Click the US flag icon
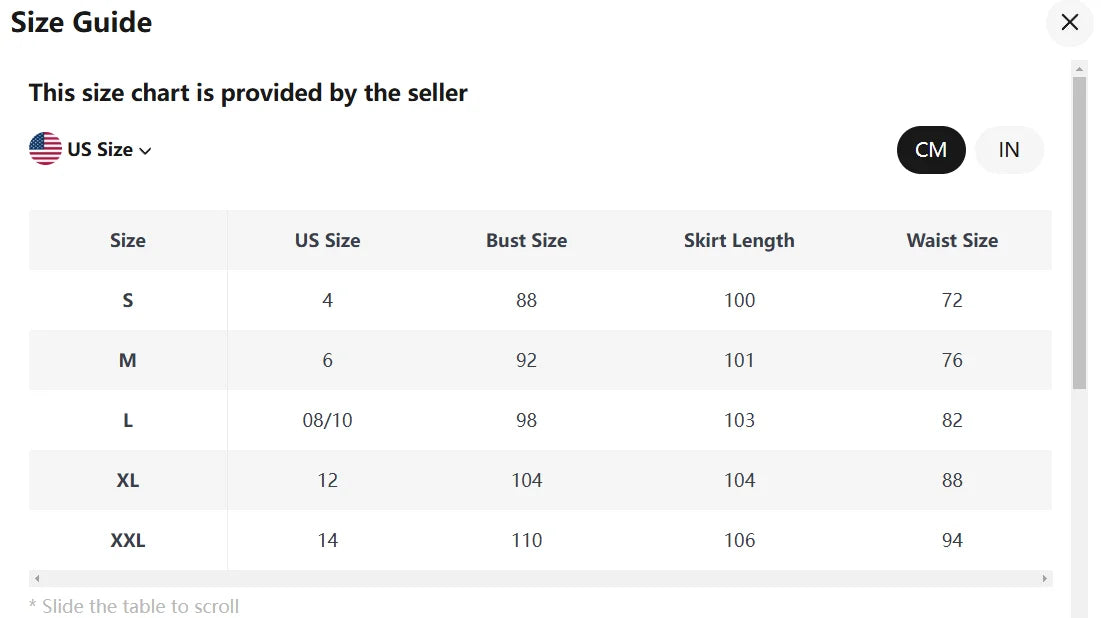The image size is (1101, 618). [44, 147]
